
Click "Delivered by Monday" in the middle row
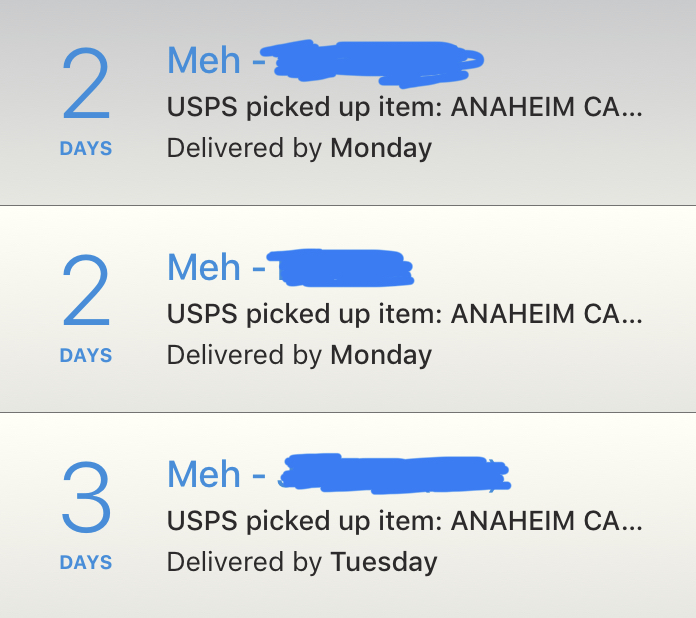(x=299, y=355)
